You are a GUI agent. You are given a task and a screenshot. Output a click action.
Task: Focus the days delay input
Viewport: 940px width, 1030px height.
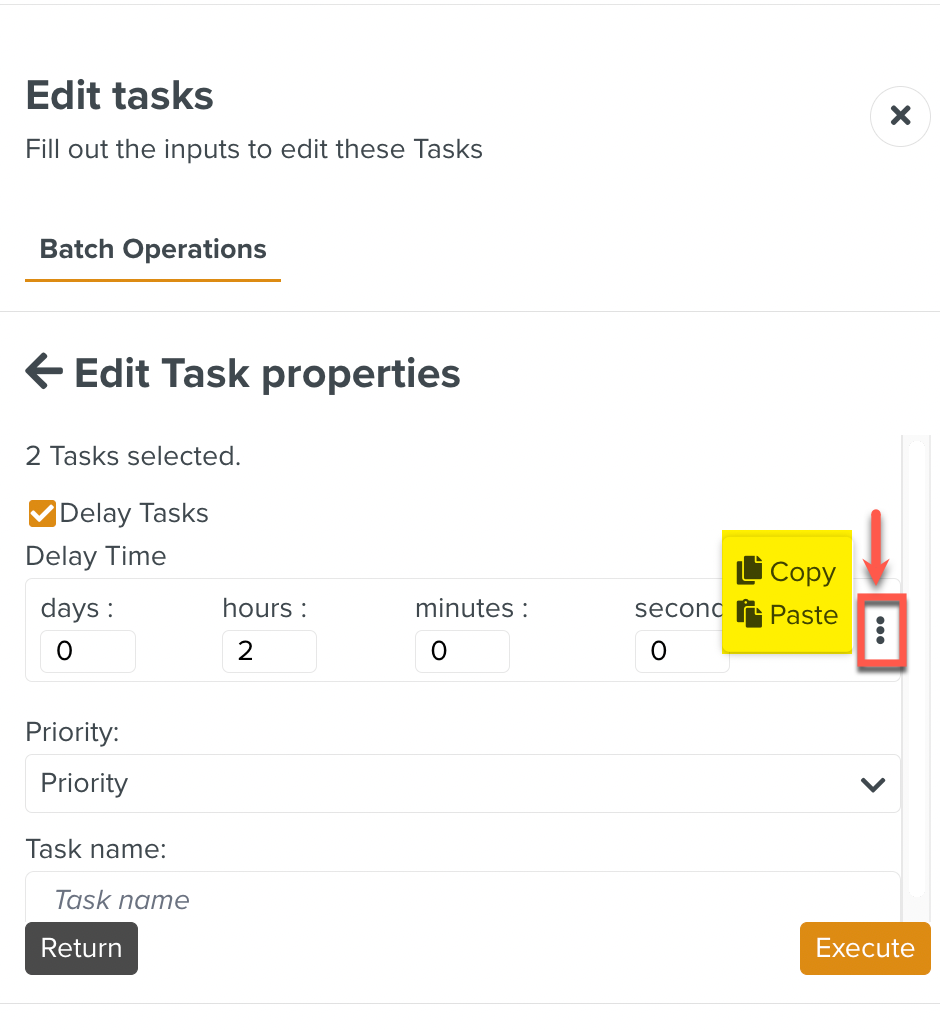[87, 652]
